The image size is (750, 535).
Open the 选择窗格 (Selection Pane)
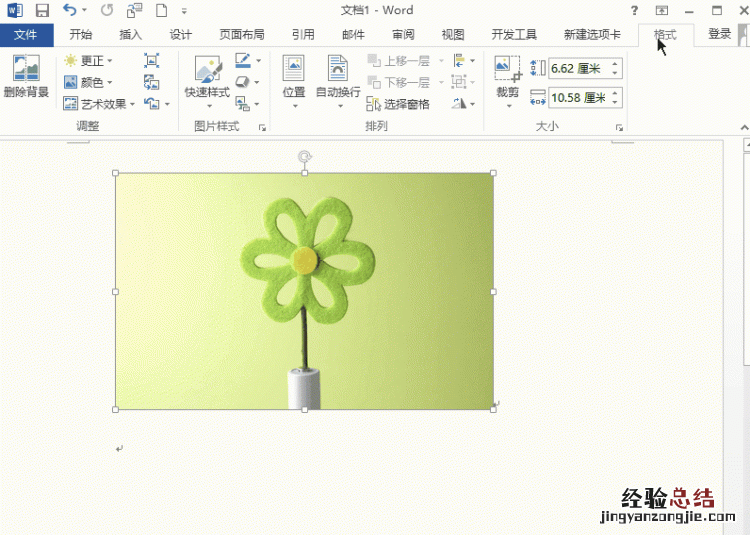(x=397, y=104)
